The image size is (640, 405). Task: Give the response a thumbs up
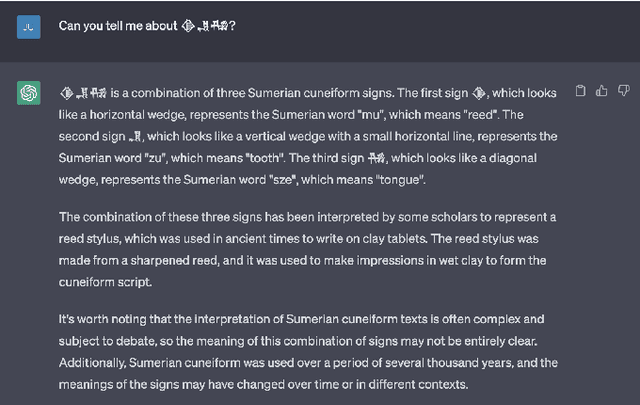[x=602, y=91]
